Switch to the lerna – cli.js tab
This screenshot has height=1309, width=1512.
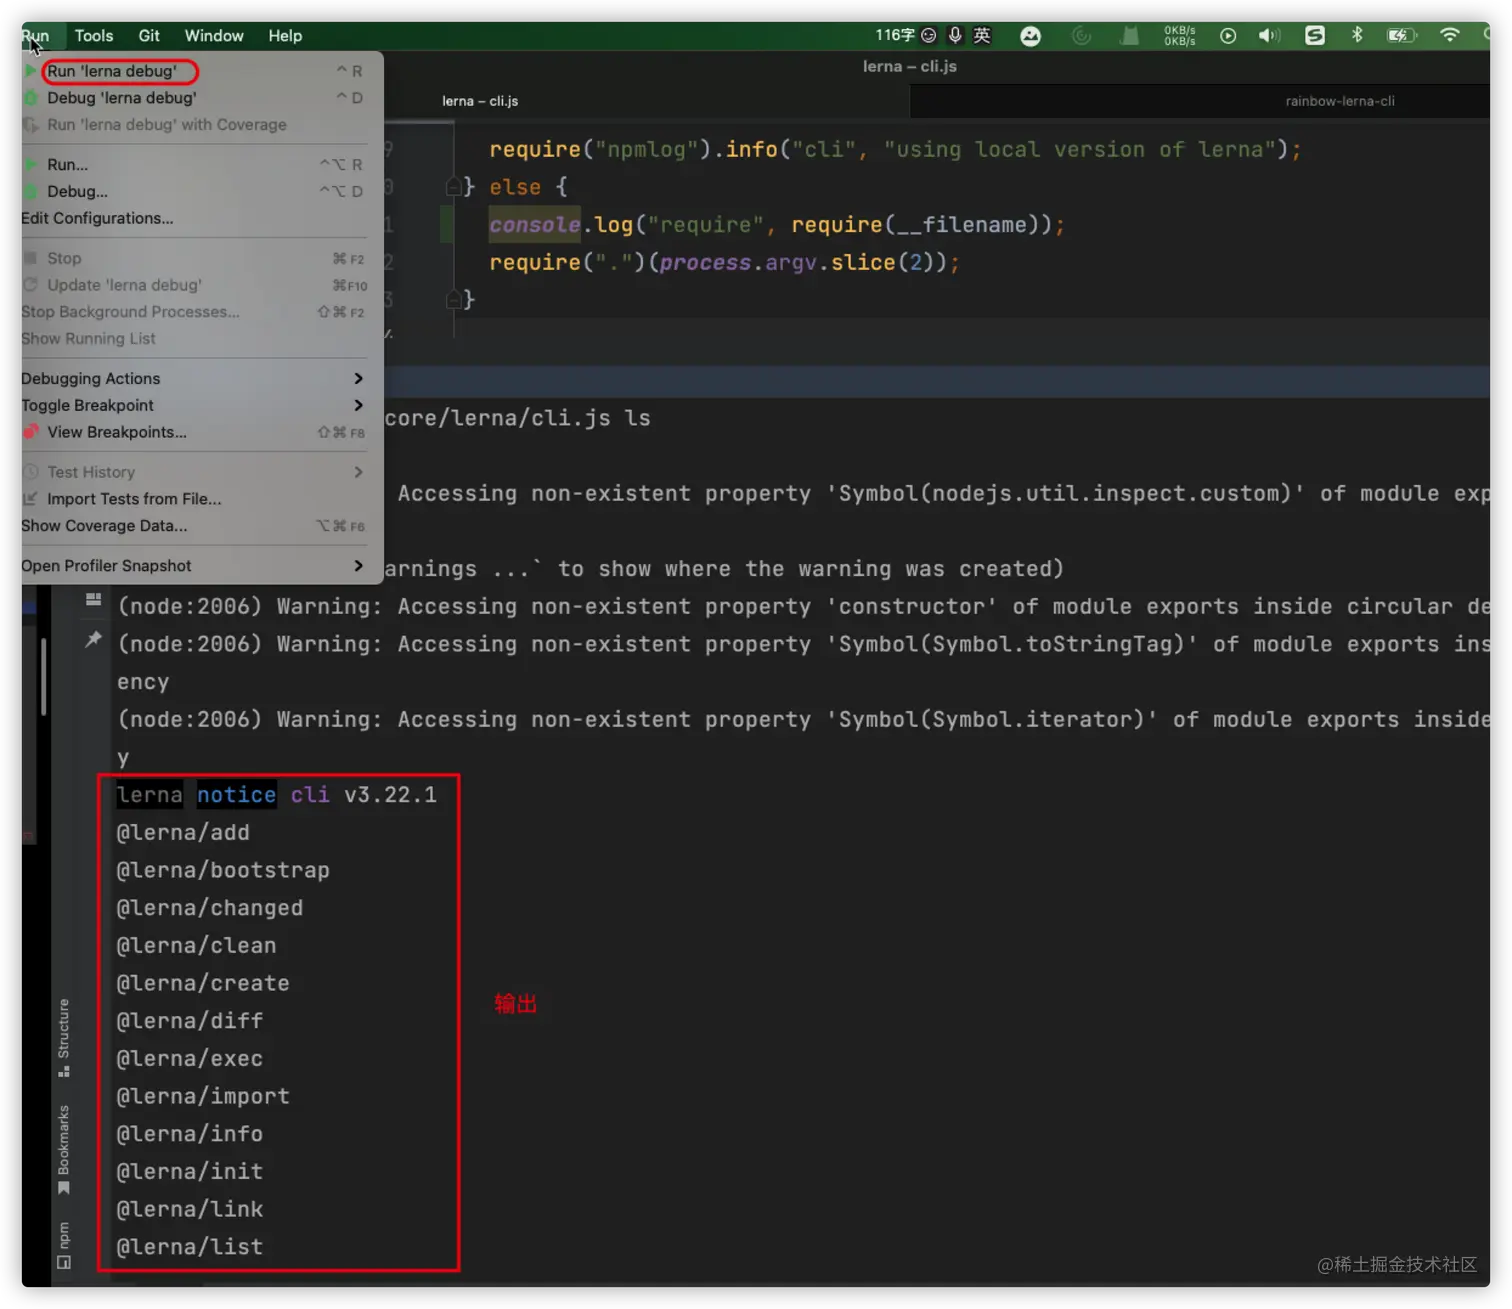480,101
